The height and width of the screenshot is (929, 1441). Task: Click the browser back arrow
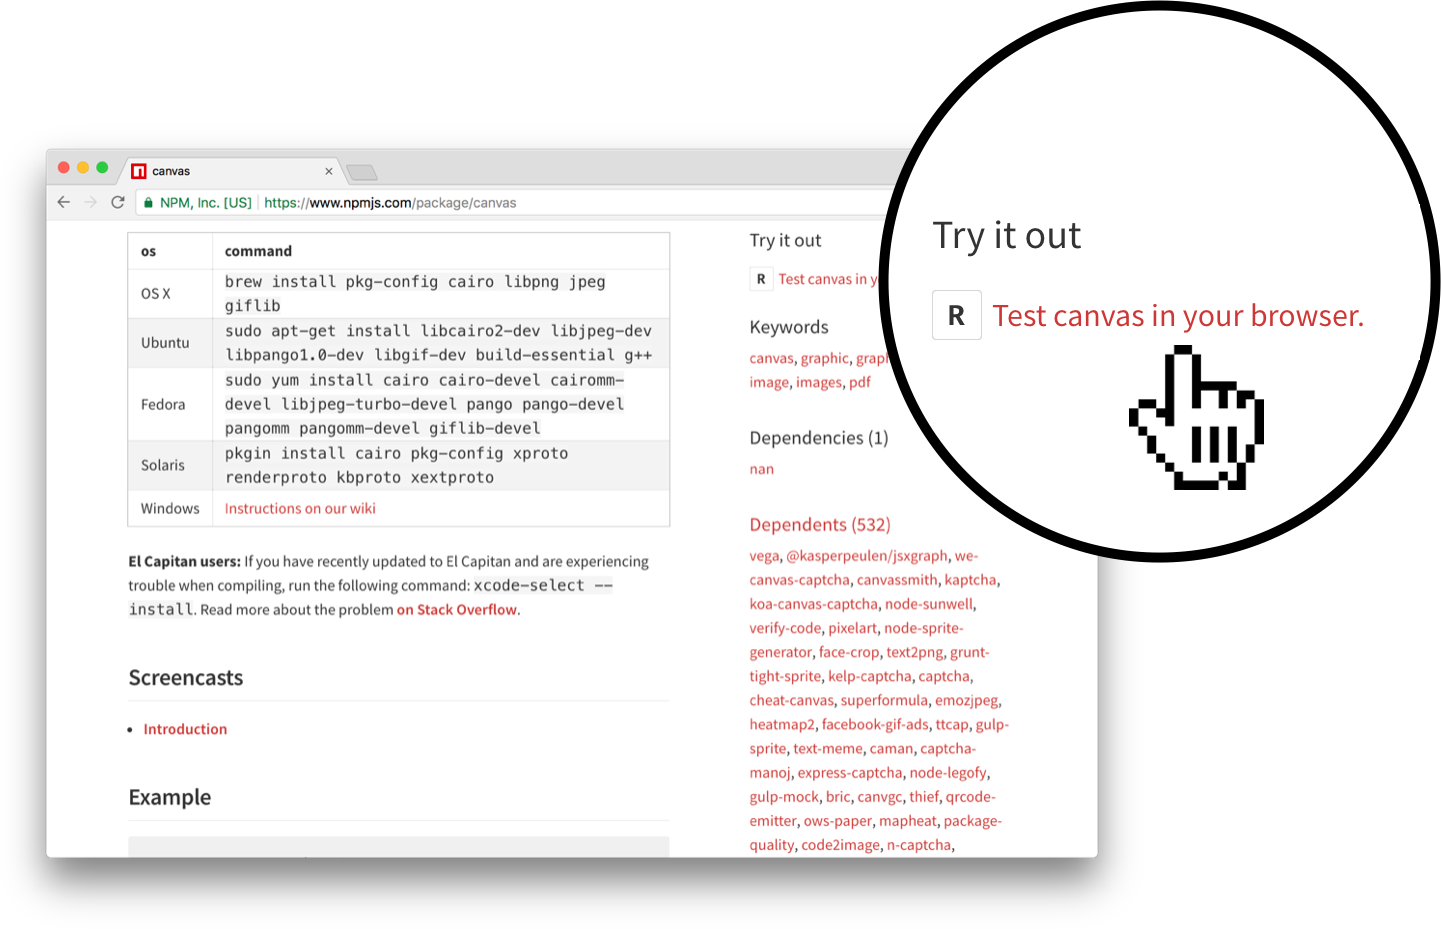(x=64, y=202)
